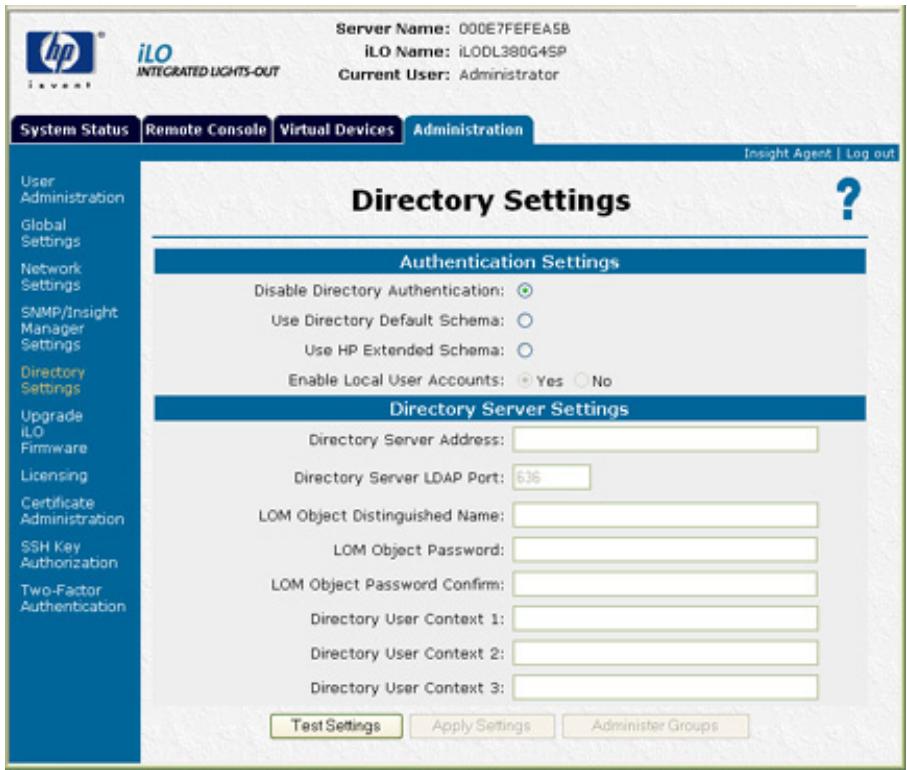Open User Administration in sidebar
Screen dimensions: 907x770
72,190
